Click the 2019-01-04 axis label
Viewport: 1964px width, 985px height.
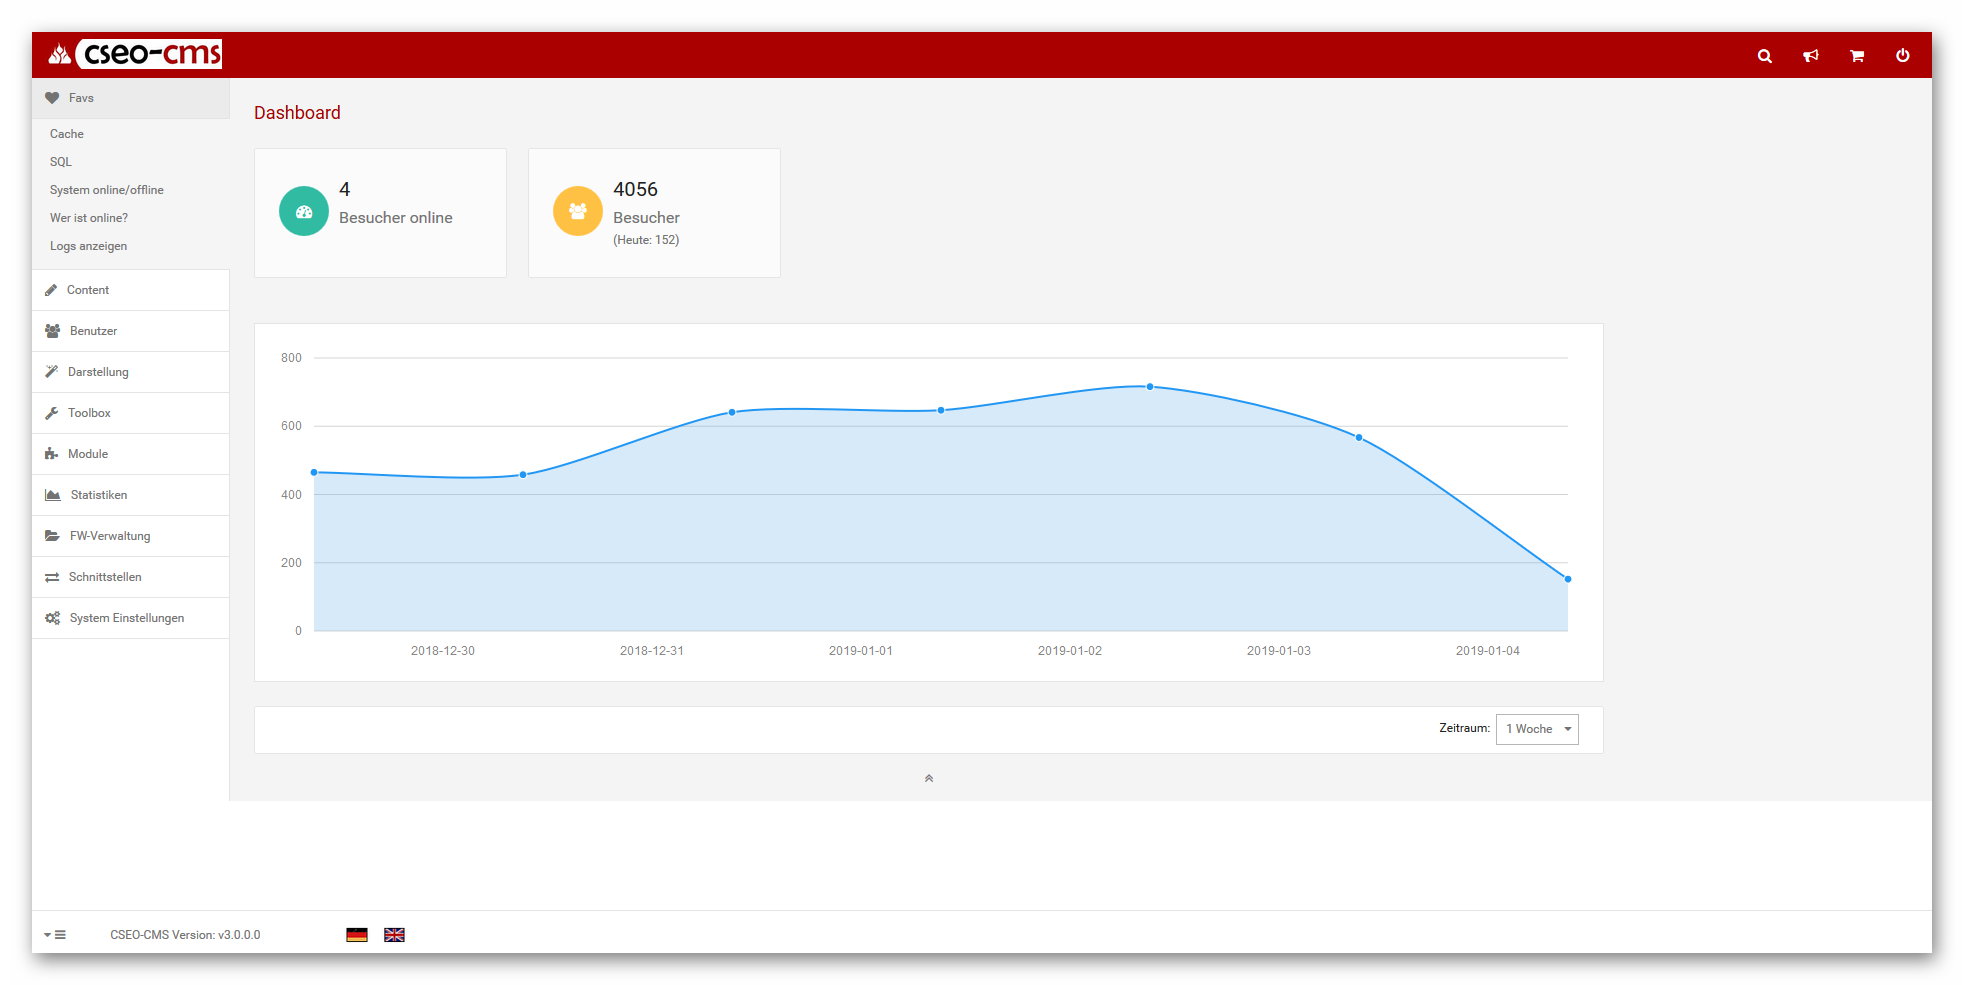1488,651
